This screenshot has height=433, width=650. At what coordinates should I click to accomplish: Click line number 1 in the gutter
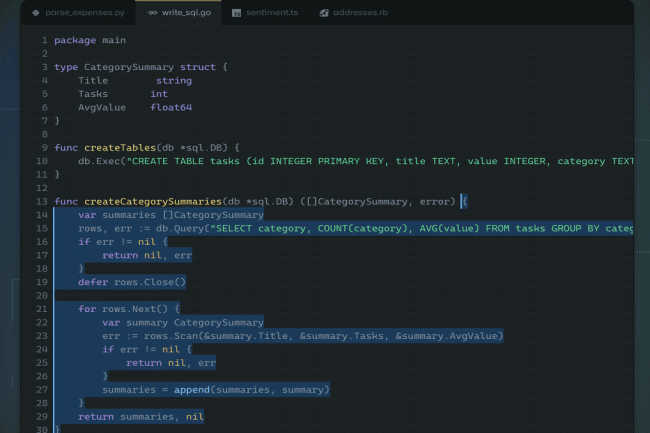tap(44, 40)
